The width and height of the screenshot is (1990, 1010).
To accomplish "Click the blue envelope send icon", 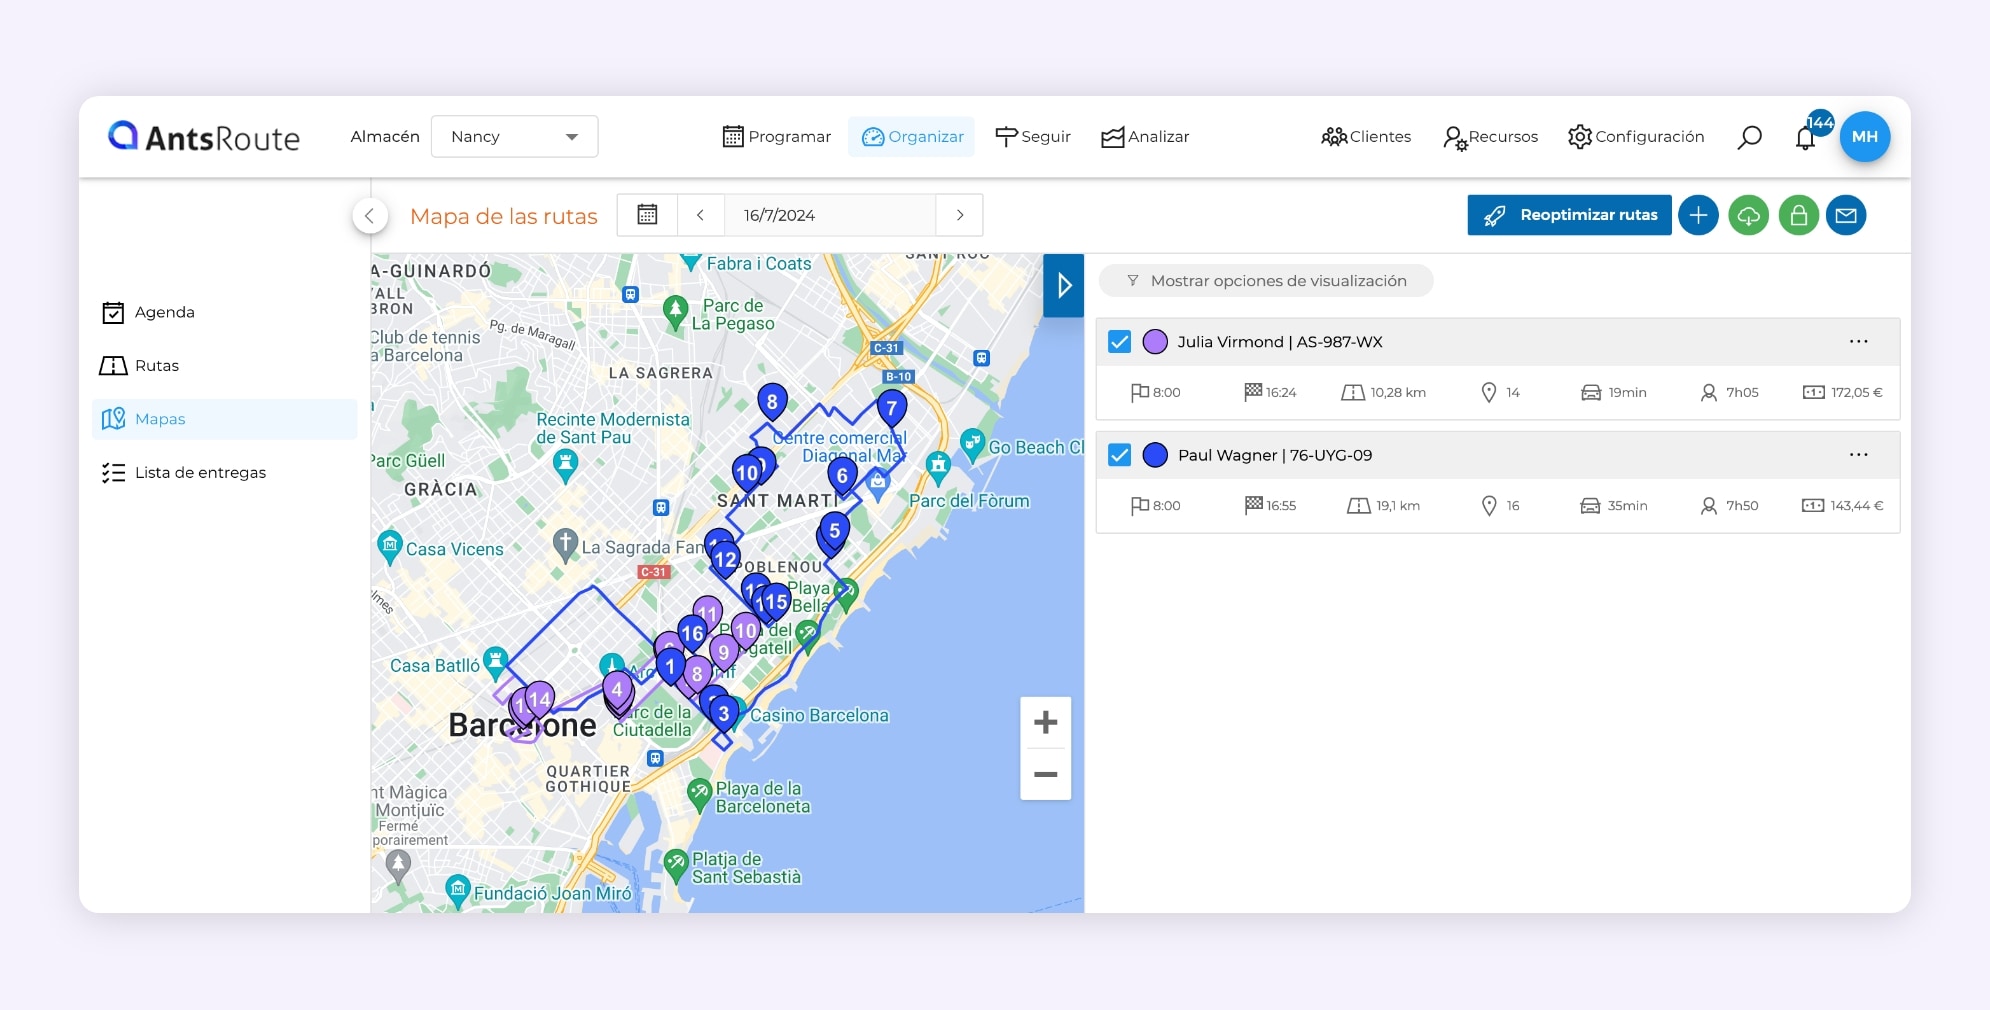I will point(1846,215).
